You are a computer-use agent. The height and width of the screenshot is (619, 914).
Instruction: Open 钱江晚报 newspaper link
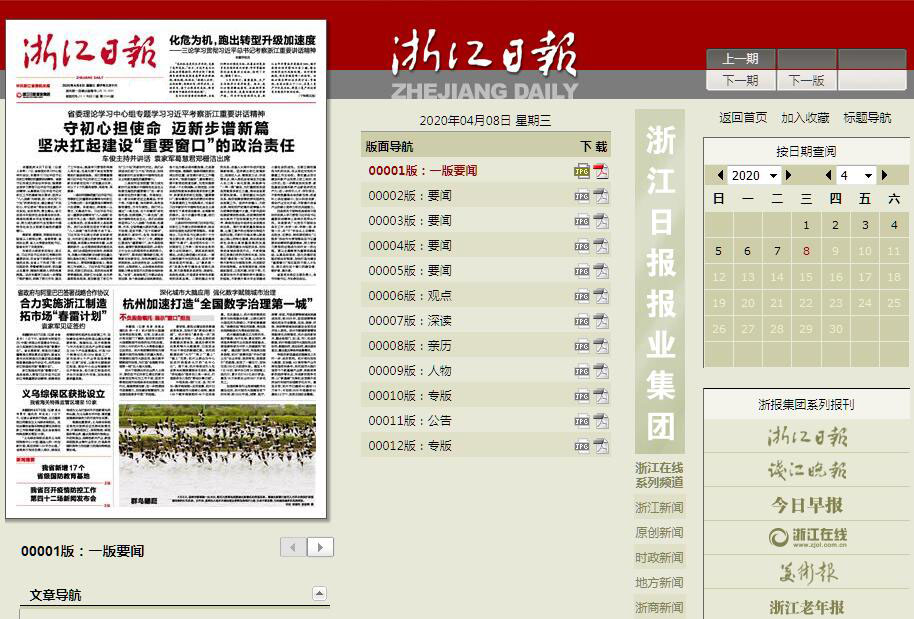[x=807, y=470]
